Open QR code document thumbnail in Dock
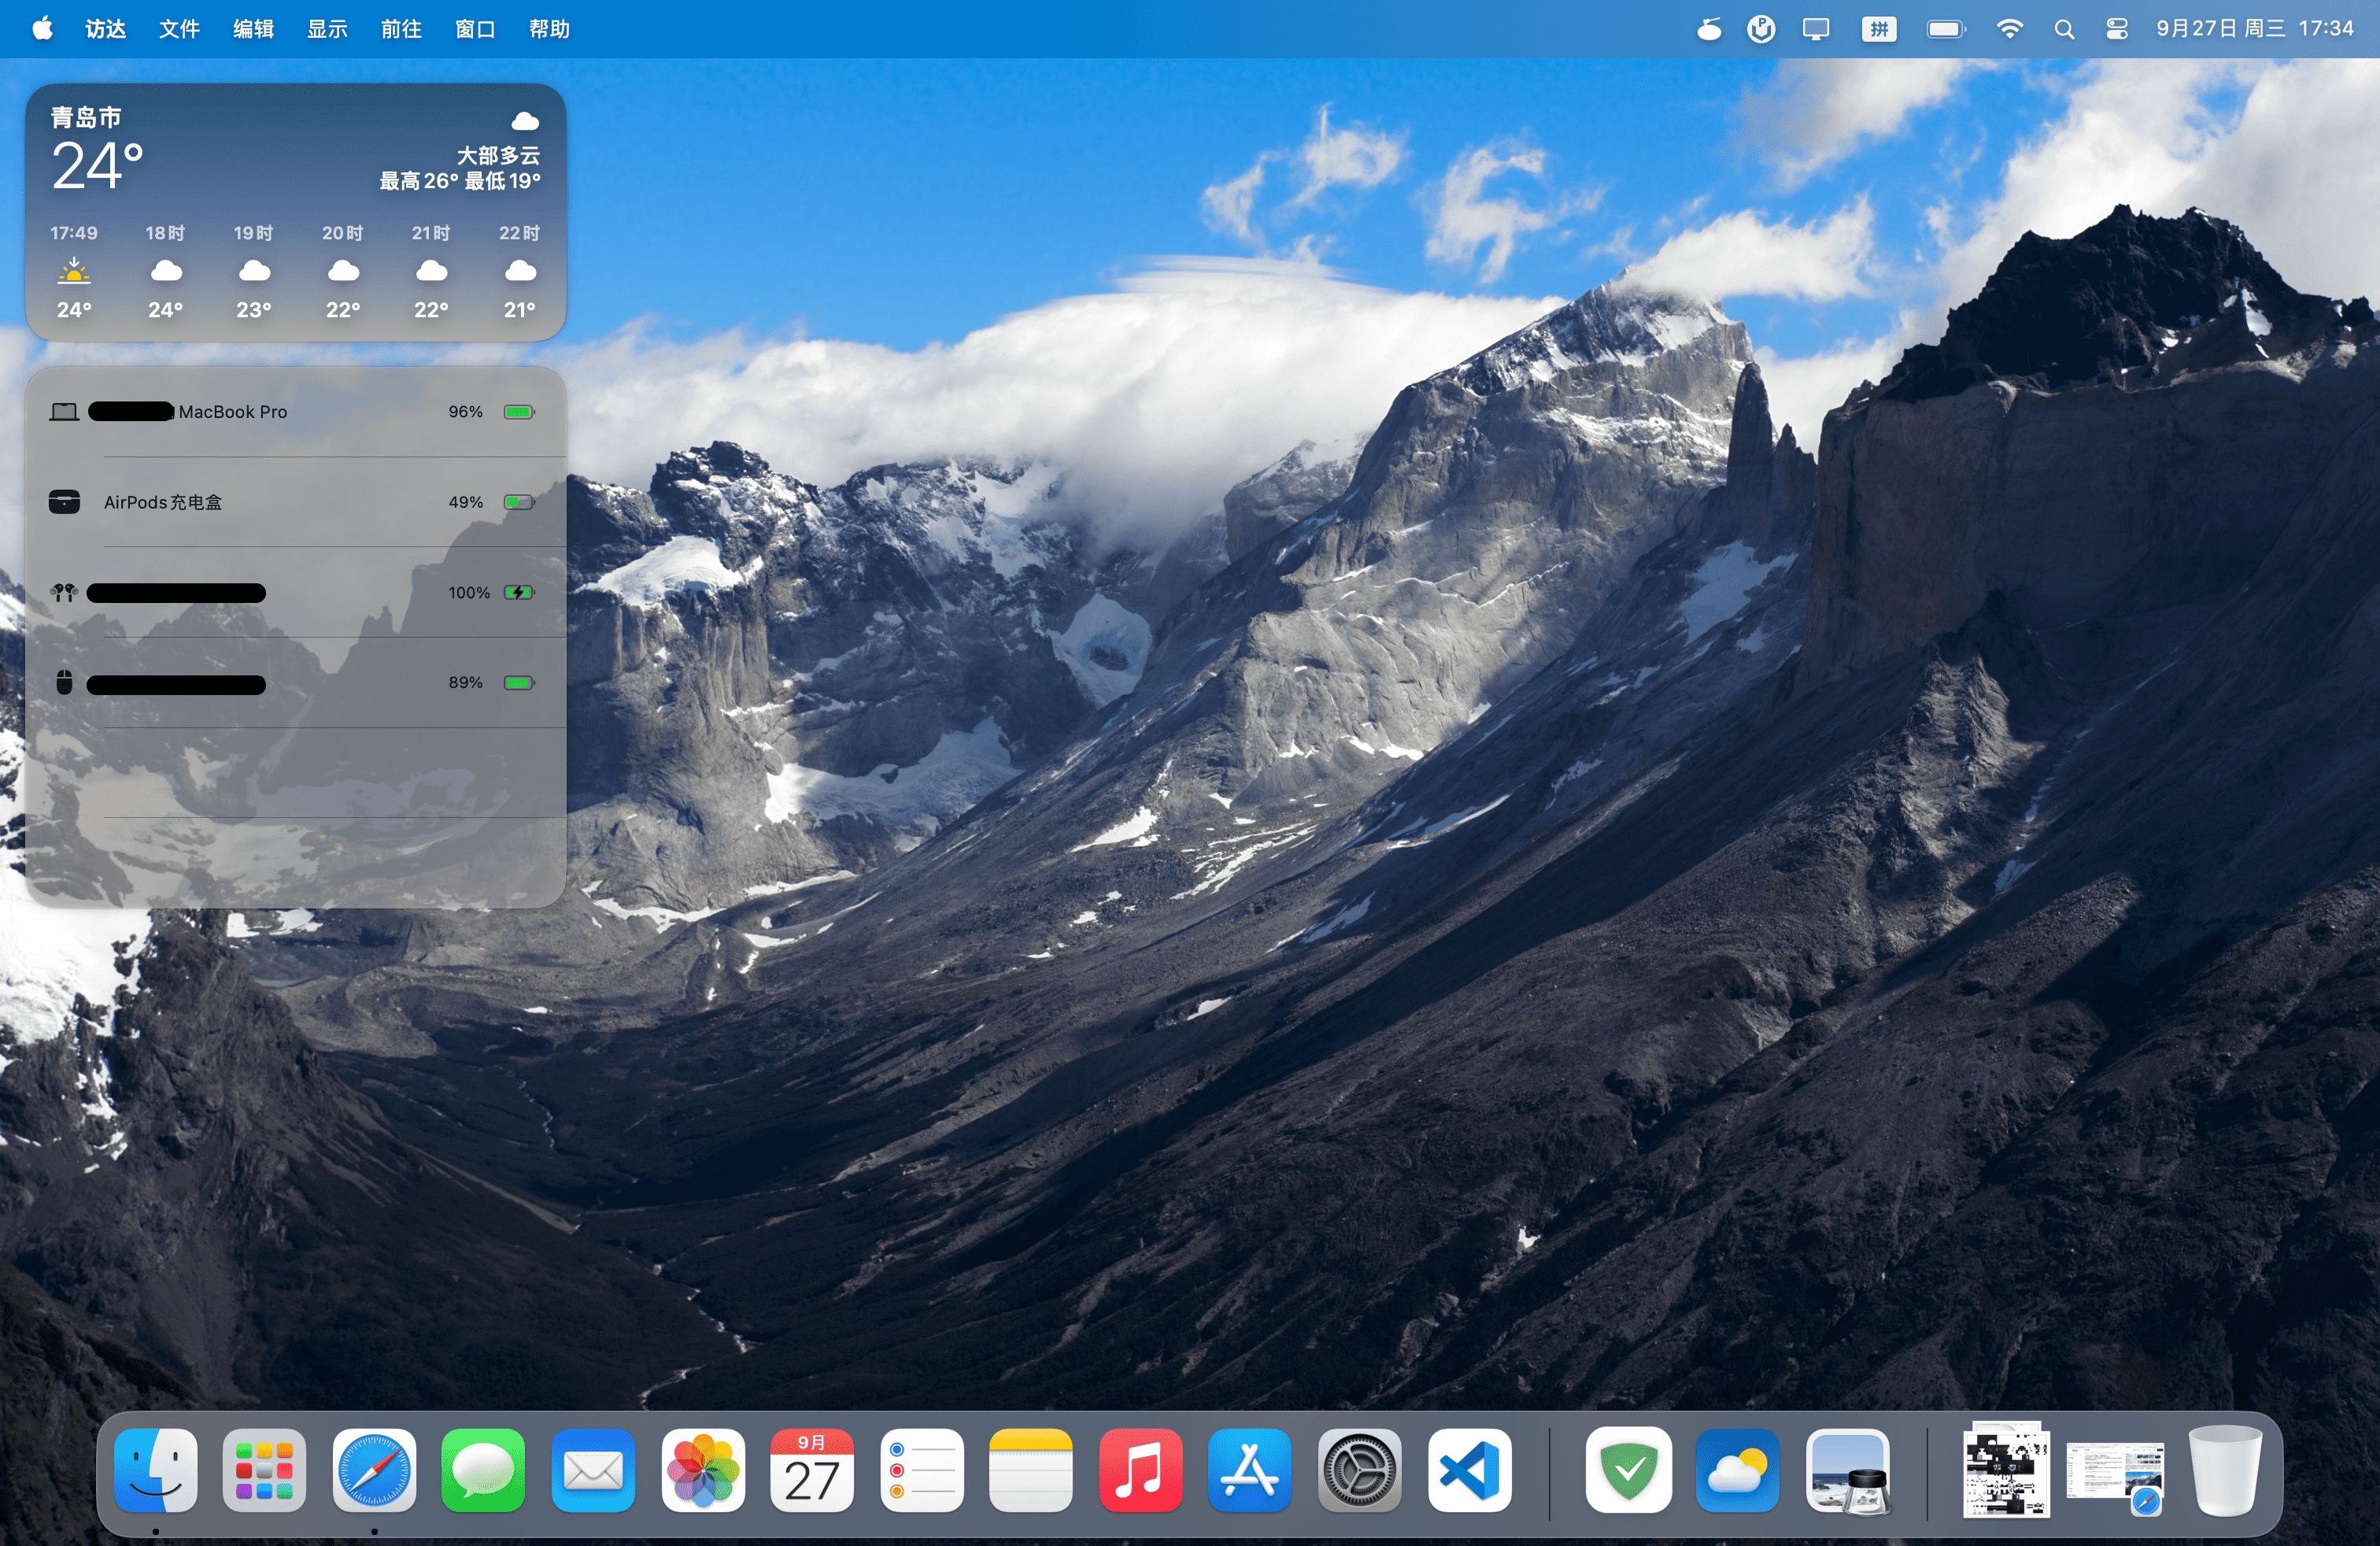This screenshot has width=2380, height=1546. [x=2006, y=1470]
